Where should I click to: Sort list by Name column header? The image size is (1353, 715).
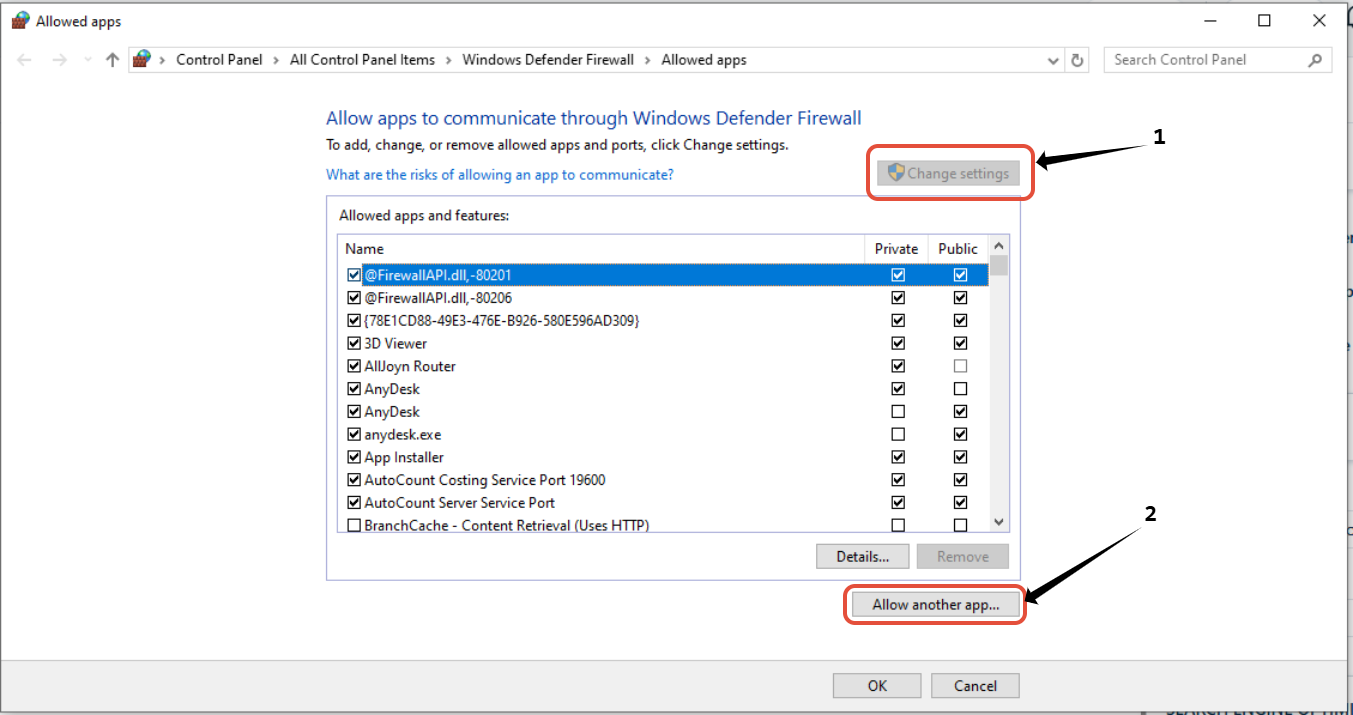pos(601,249)
